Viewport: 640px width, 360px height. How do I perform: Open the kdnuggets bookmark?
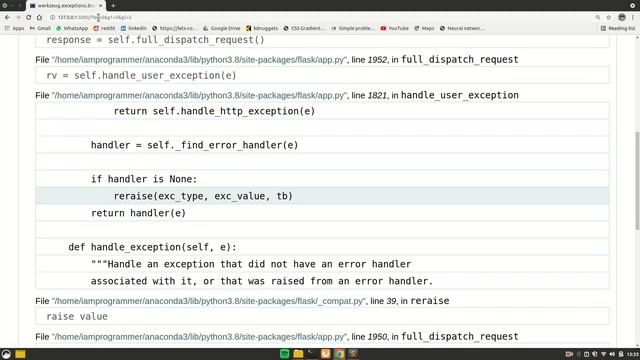coord(262,28)
